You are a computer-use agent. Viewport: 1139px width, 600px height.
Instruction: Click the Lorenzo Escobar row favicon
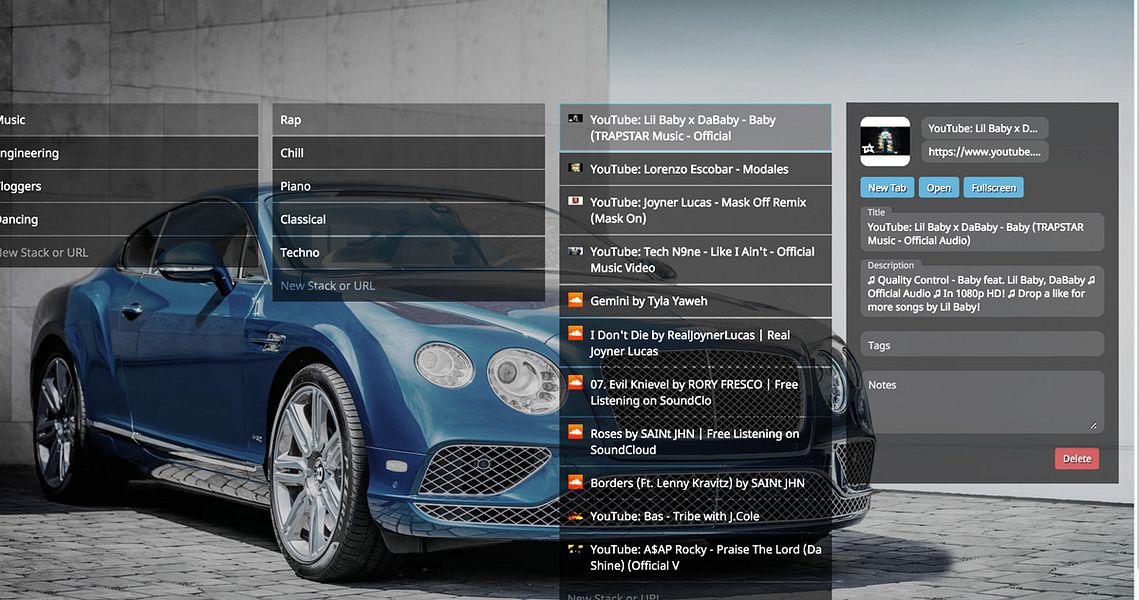click(x=575, y=168)
